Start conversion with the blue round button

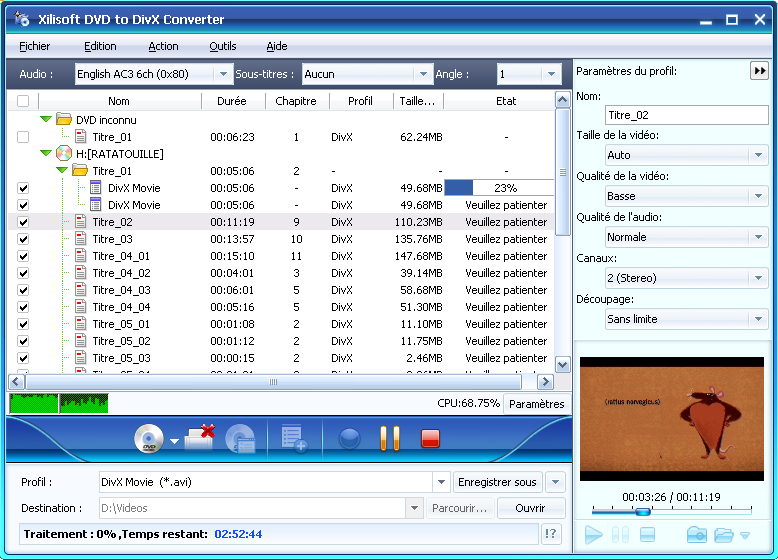349,438
